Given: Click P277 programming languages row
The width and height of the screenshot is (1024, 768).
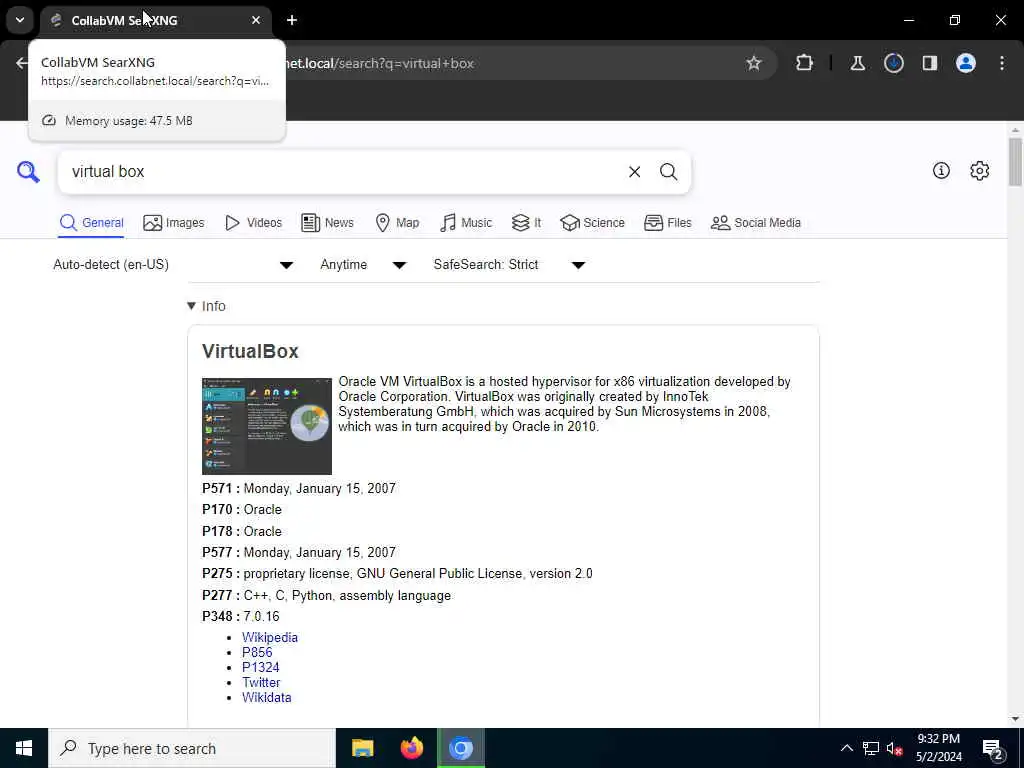Looking at the screenshot, I should point(327,596).
